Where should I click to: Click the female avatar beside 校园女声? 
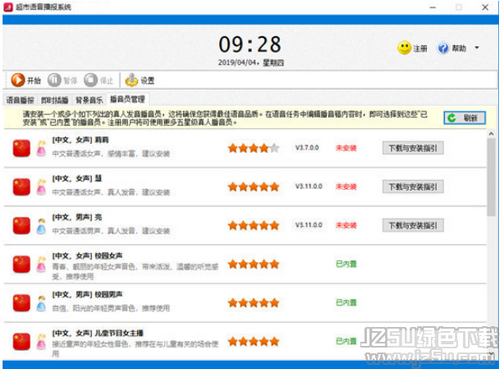click(x=41, y=264)
